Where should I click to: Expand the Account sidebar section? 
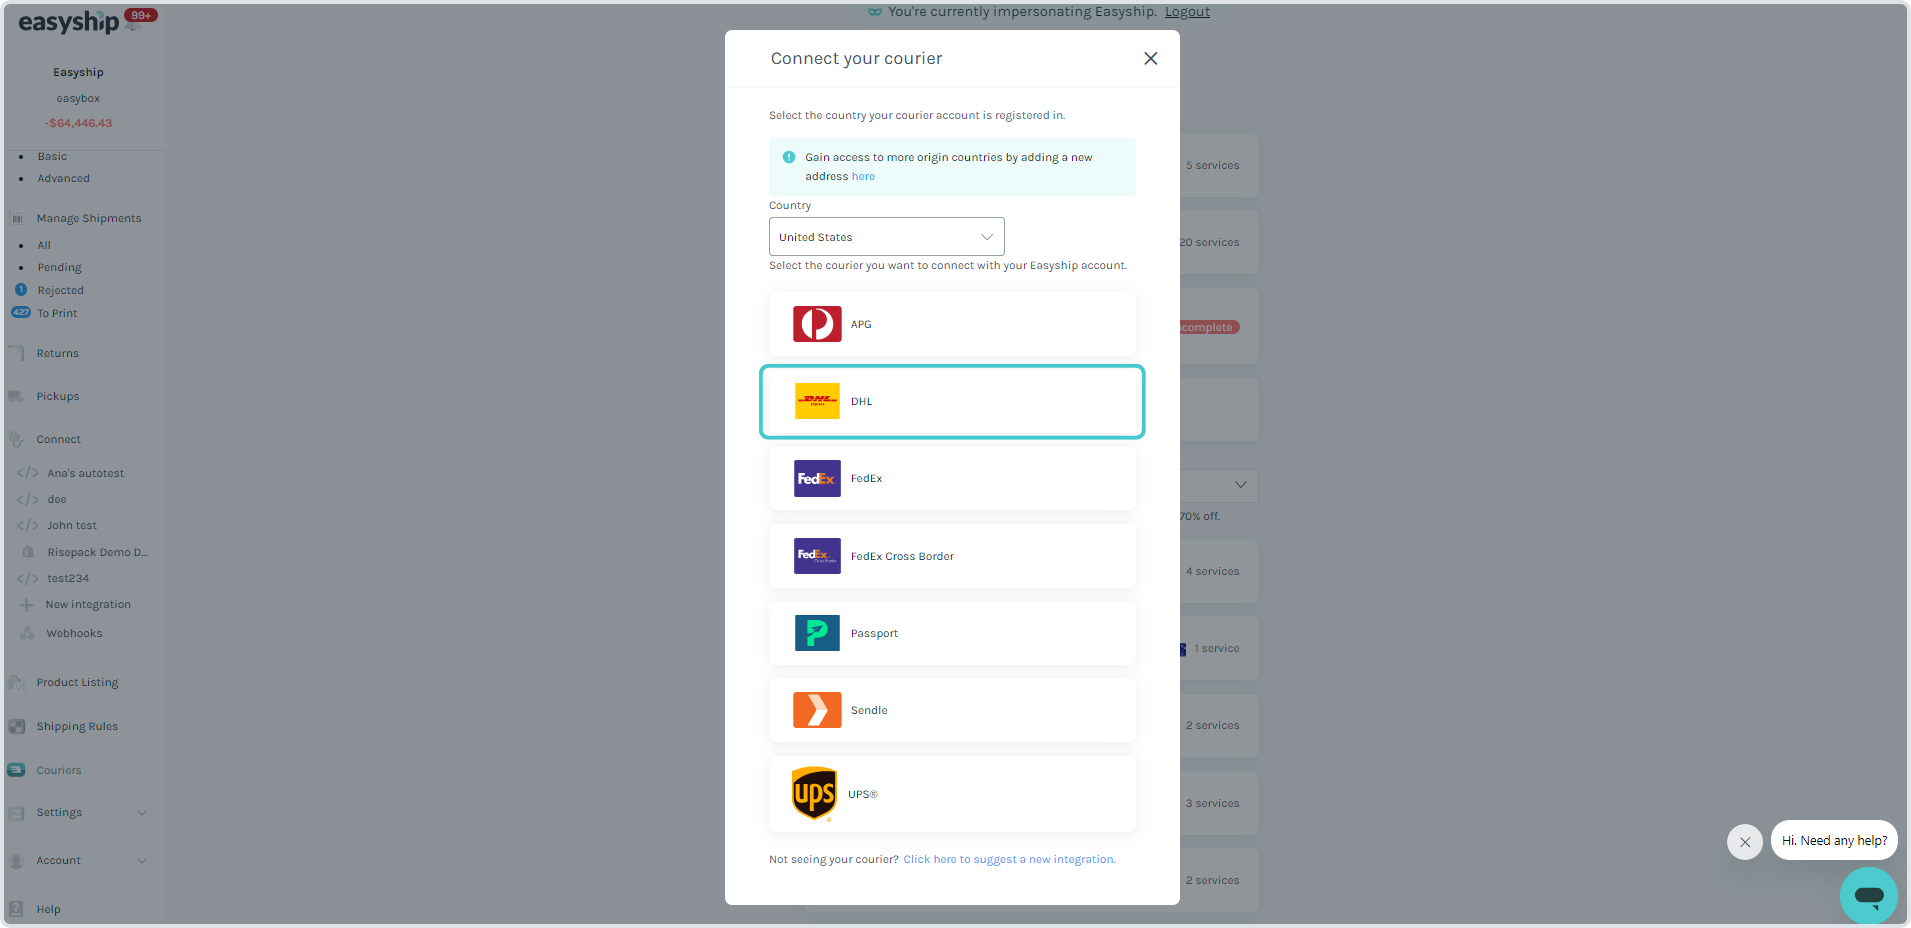[x=78, y=860]
